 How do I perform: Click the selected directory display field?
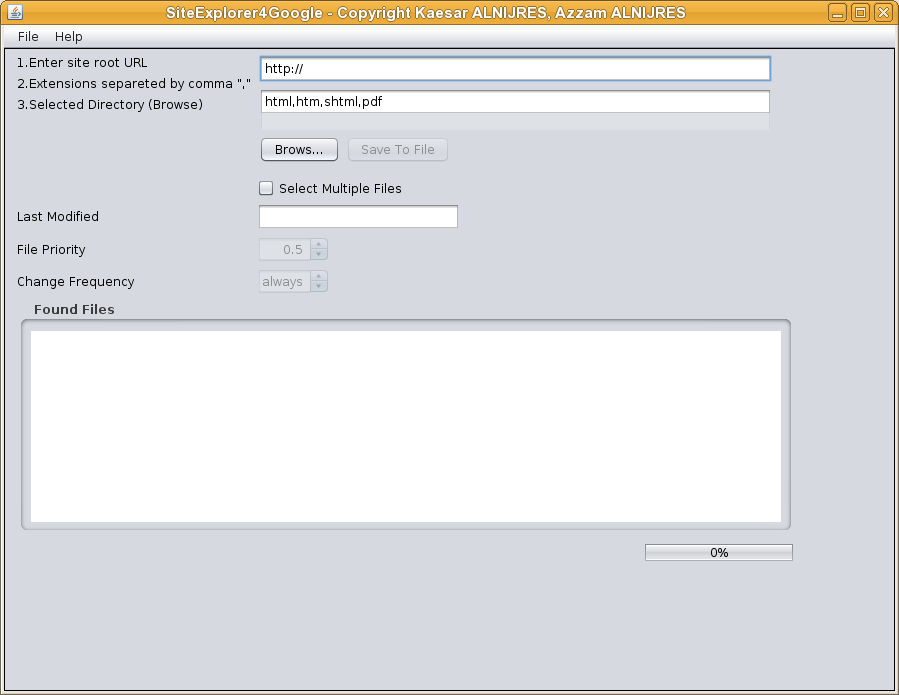click(x=515, y=122)
